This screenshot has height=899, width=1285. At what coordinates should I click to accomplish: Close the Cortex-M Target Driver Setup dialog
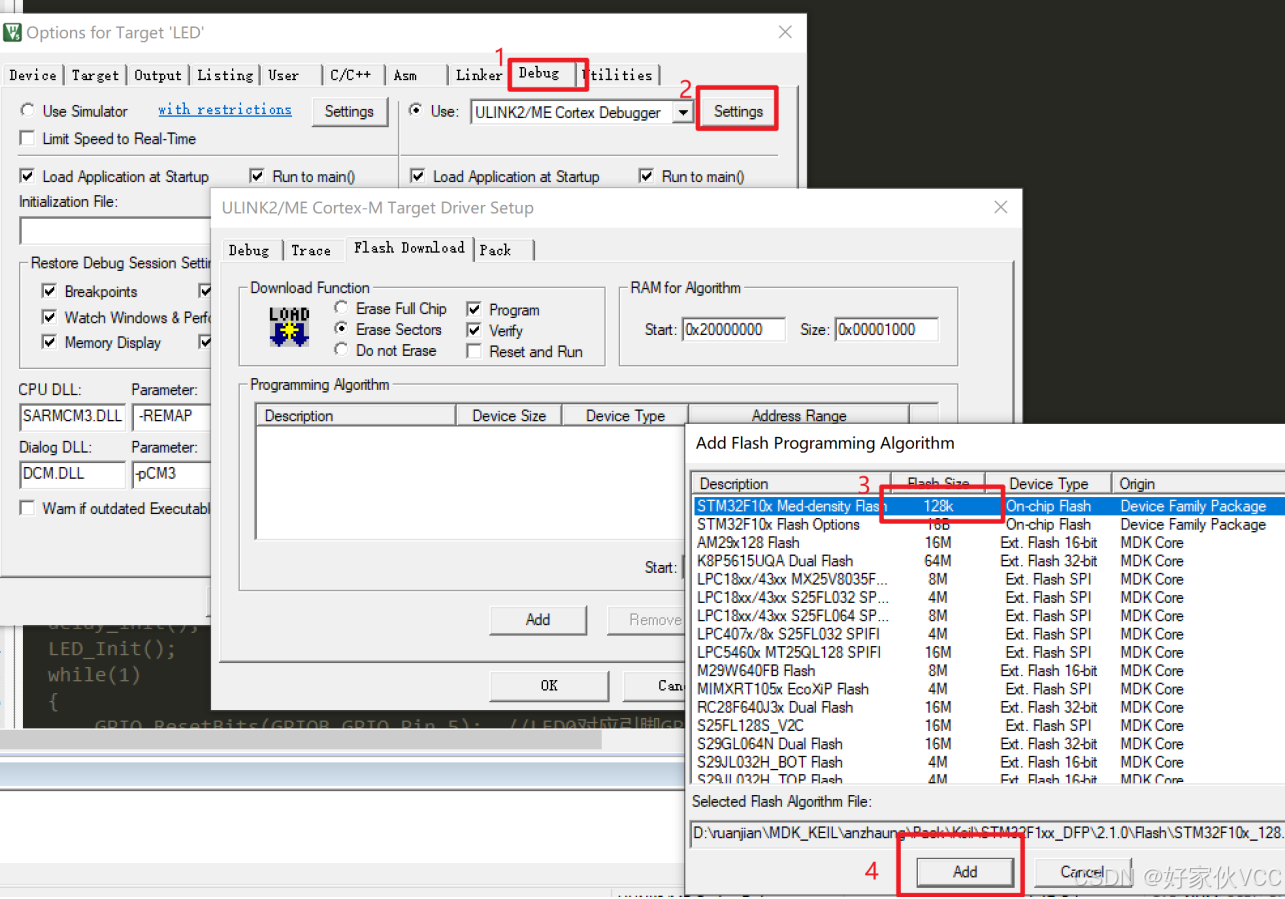coord(1000,207)
